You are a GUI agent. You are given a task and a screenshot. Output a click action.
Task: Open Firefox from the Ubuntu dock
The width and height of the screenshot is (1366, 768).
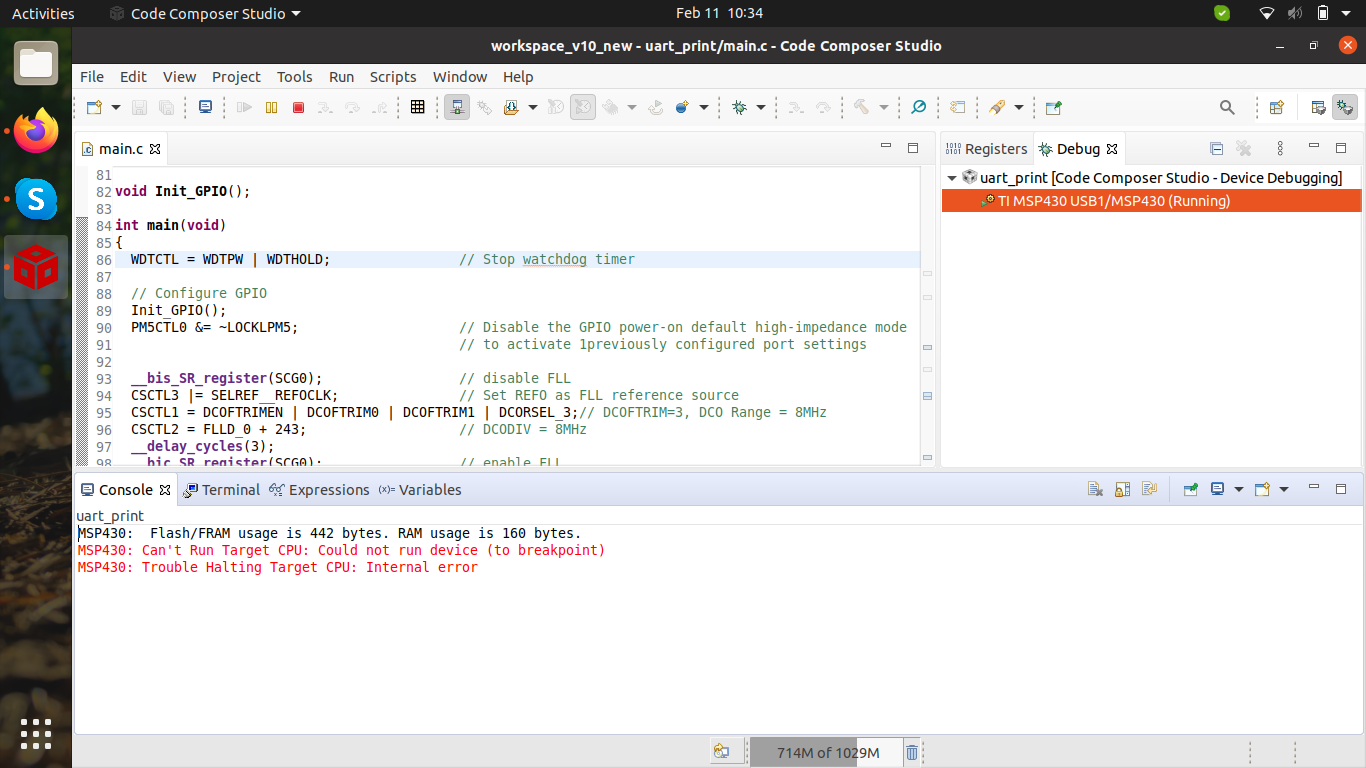(x=36, y=131)
